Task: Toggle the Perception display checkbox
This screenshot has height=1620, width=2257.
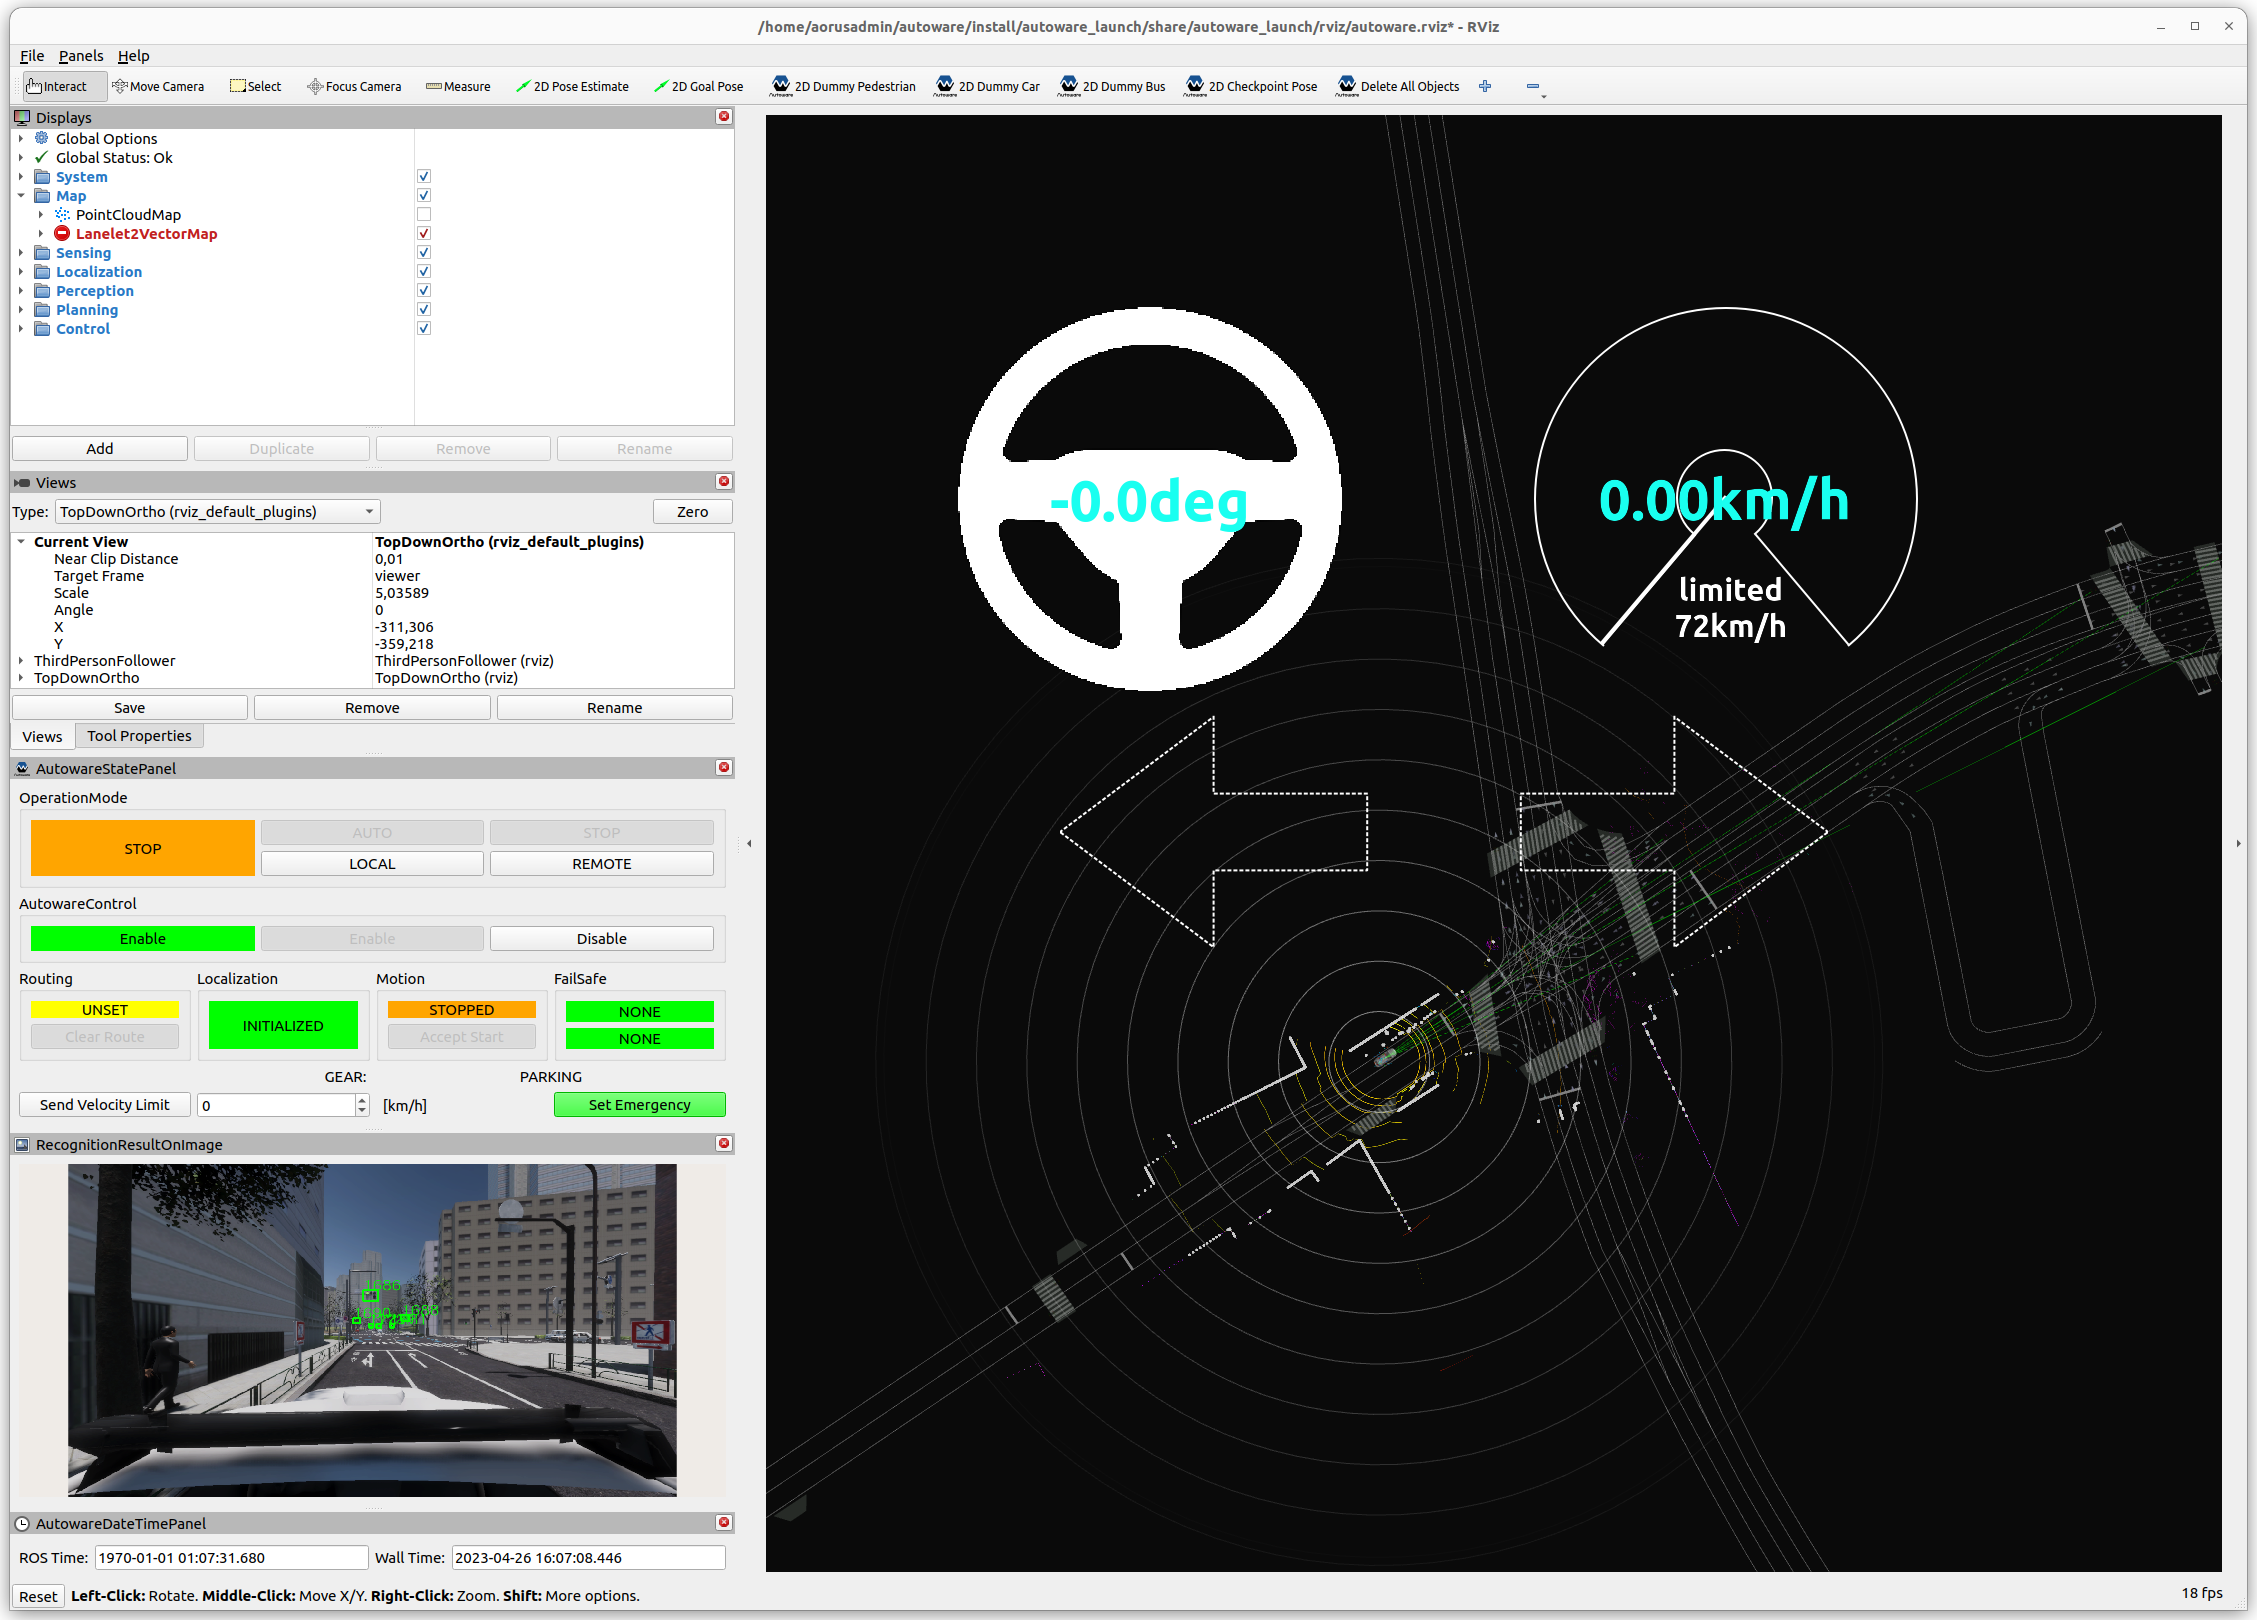Action: pos(424,290)
